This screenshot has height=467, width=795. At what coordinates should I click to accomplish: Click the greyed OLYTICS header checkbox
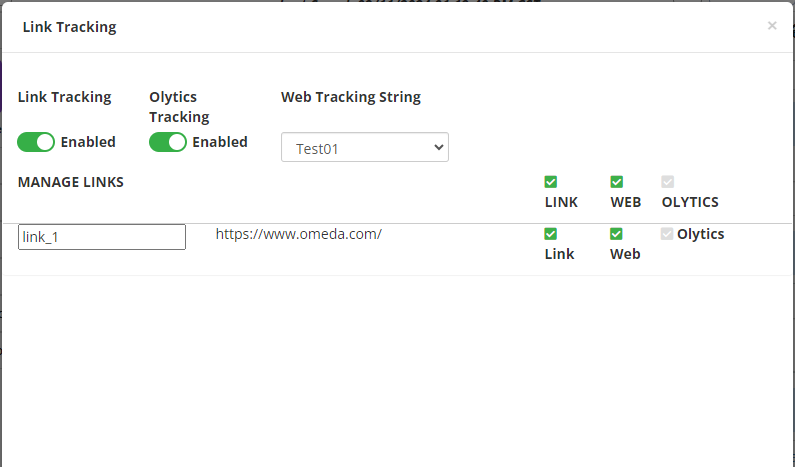(668, 182)
